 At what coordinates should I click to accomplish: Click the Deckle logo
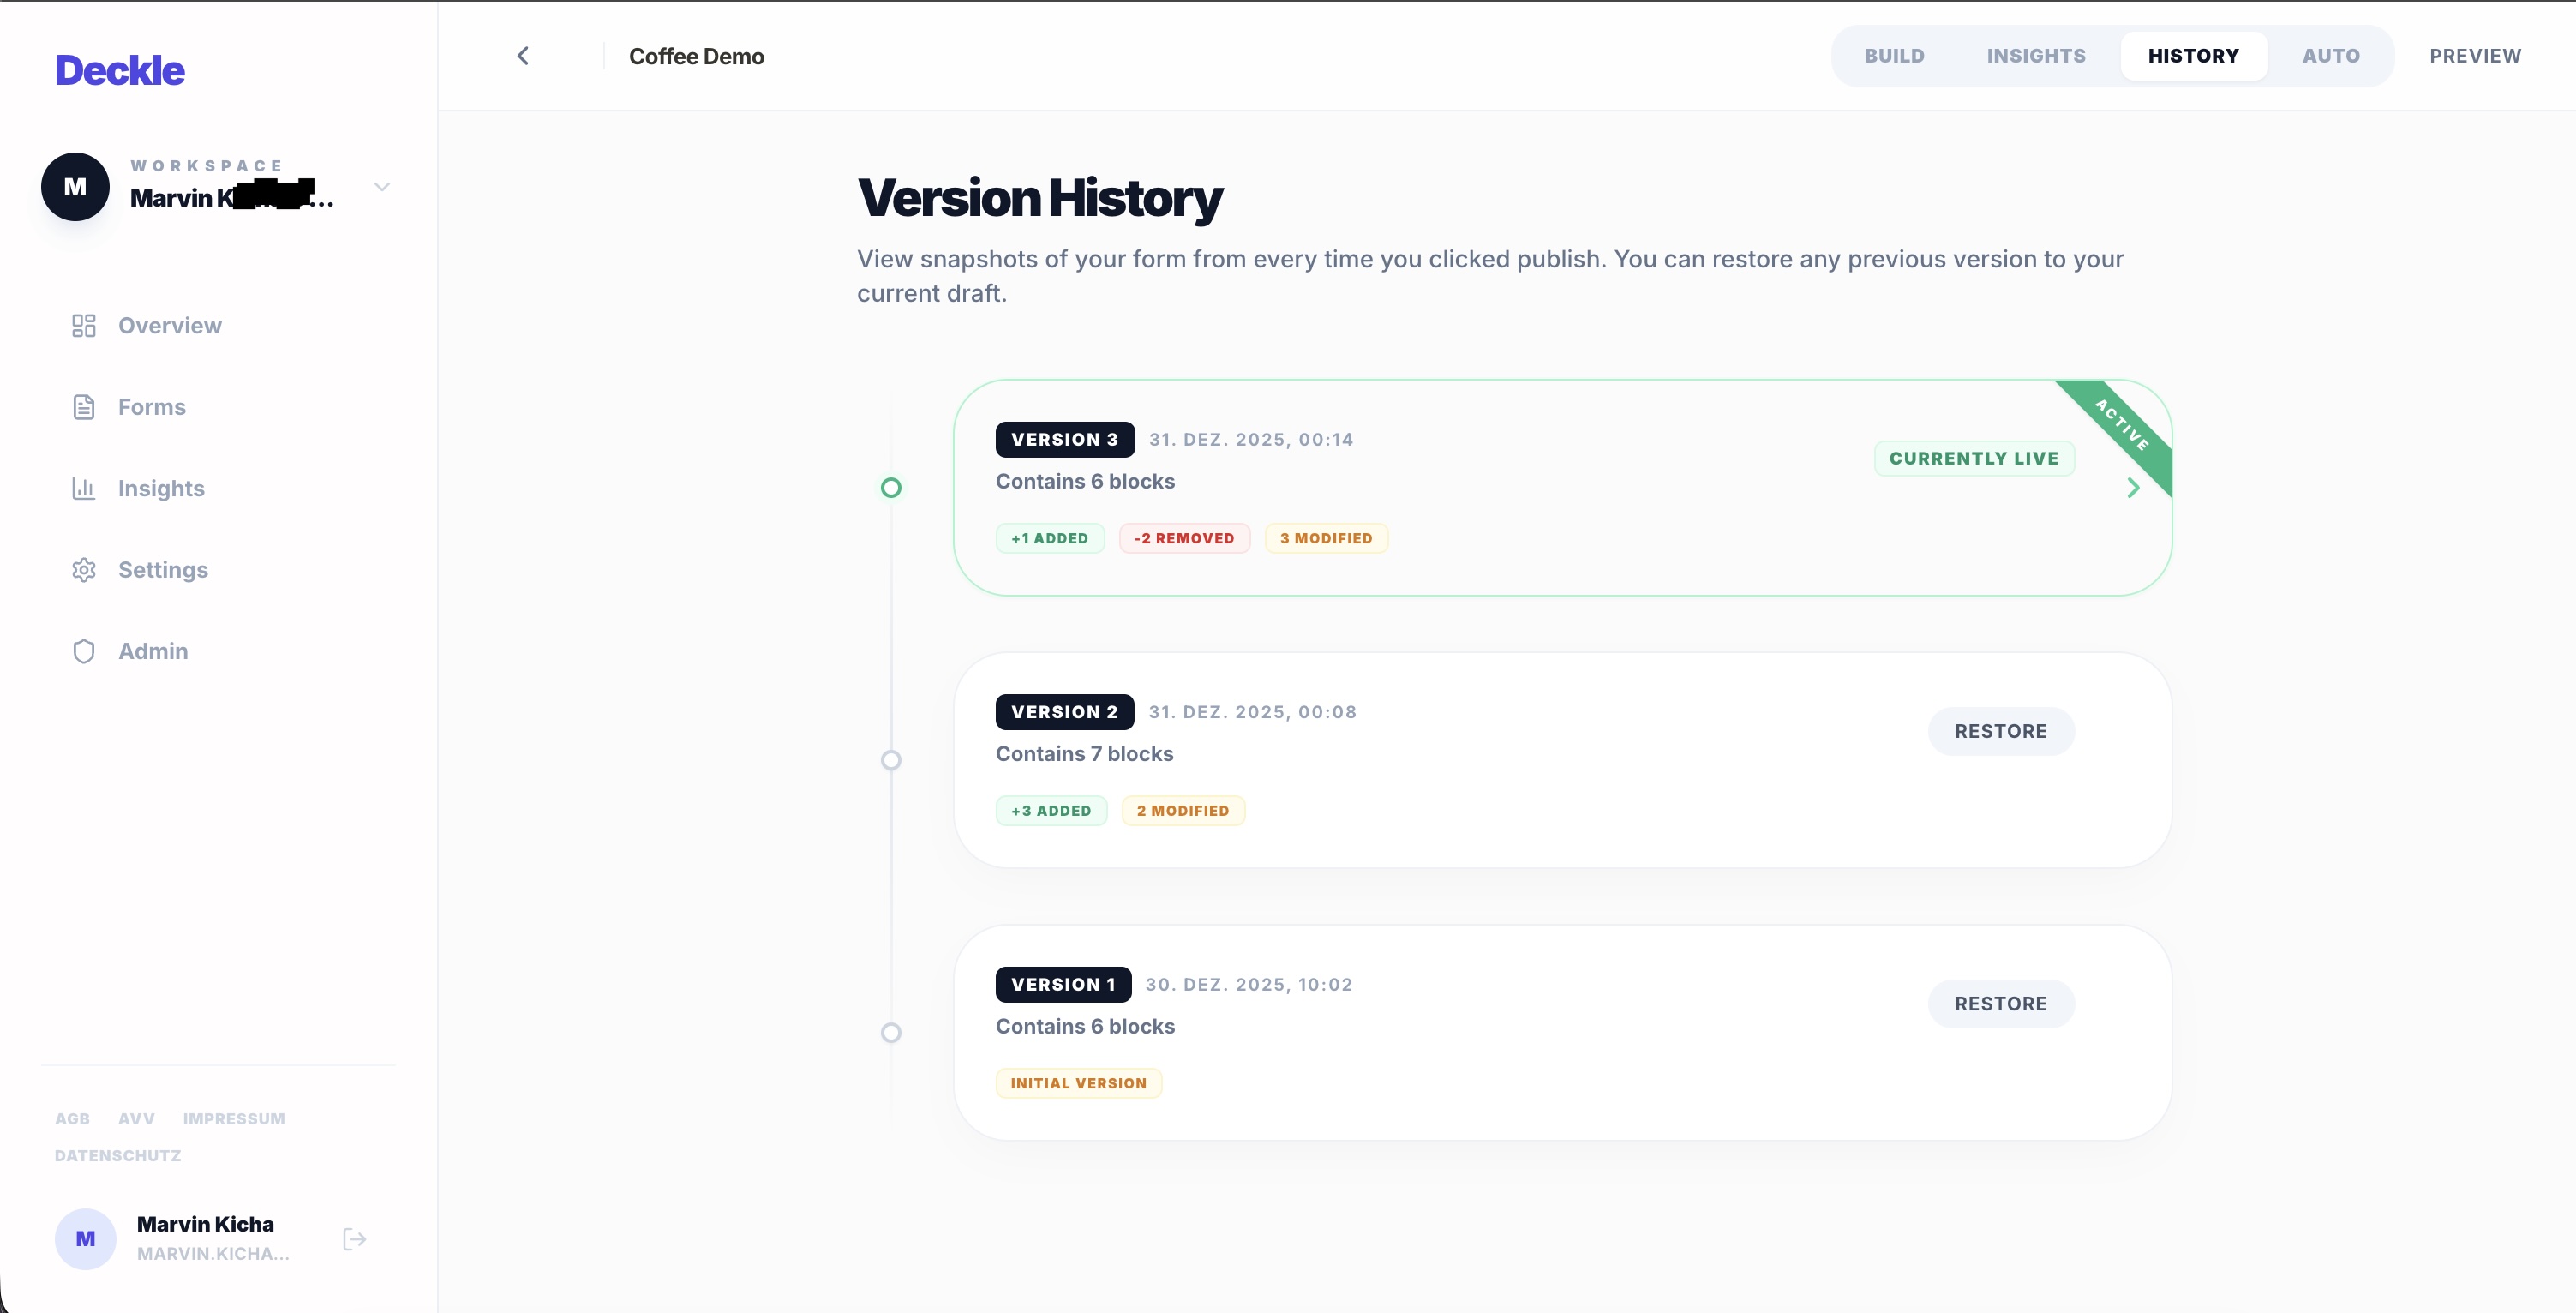tap(120, 69)
